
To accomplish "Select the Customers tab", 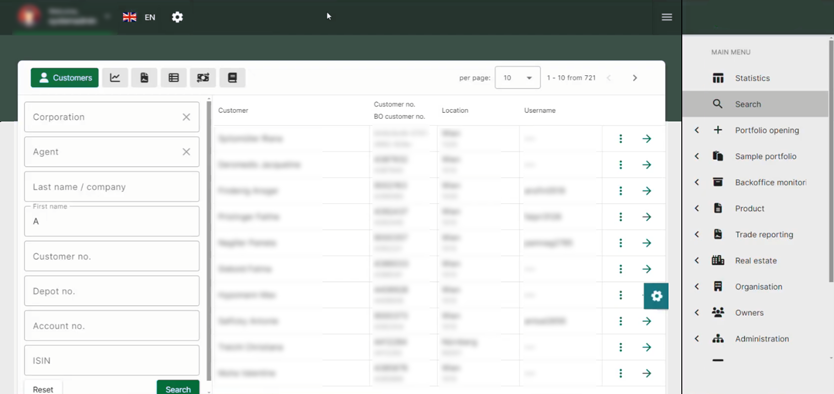I will click(x=64, y=78).
